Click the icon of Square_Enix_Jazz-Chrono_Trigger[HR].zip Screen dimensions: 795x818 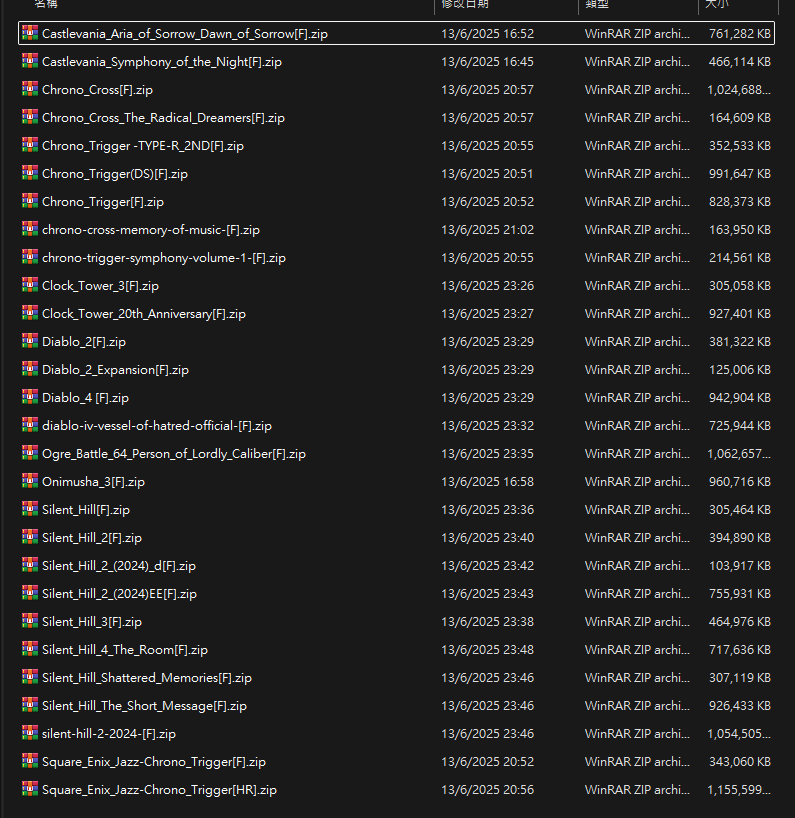pyautogui.click(x=30, y=789)
